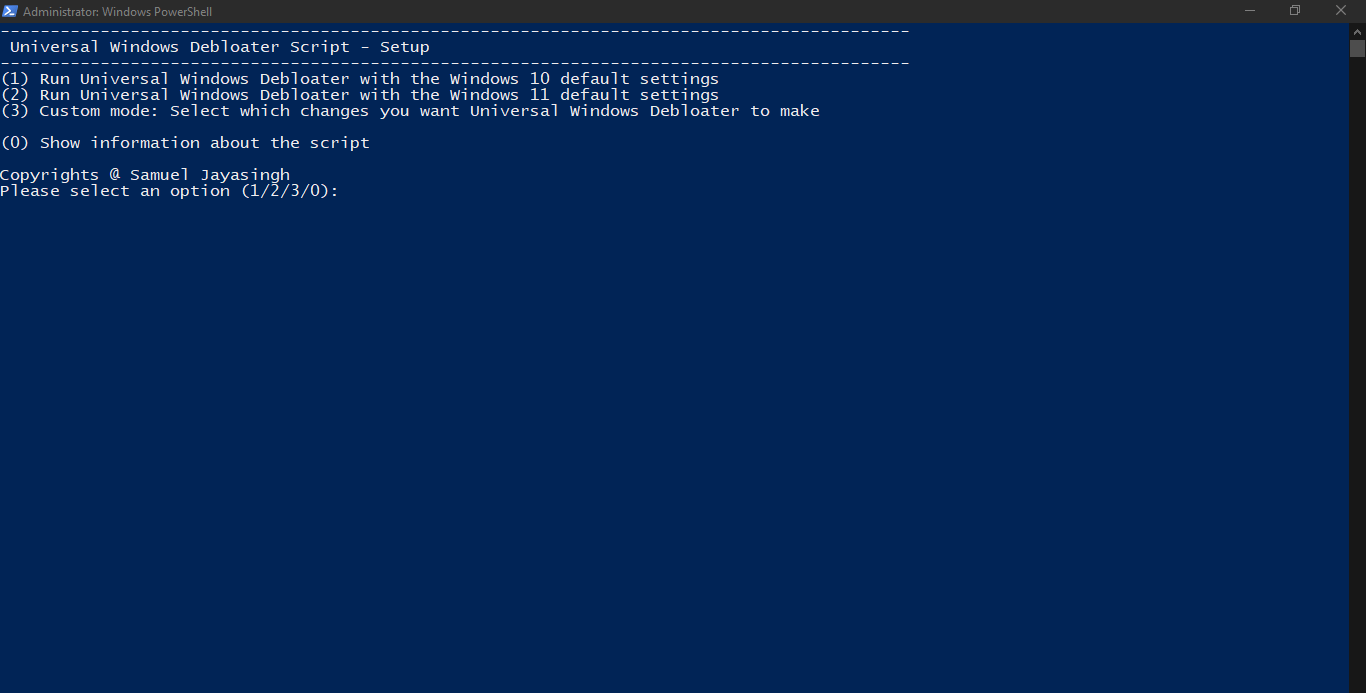Screen dimensions: 1366x693
Task: Click the Copyrights Samuel Jayasingh line
Action: (x=145, y=174)
